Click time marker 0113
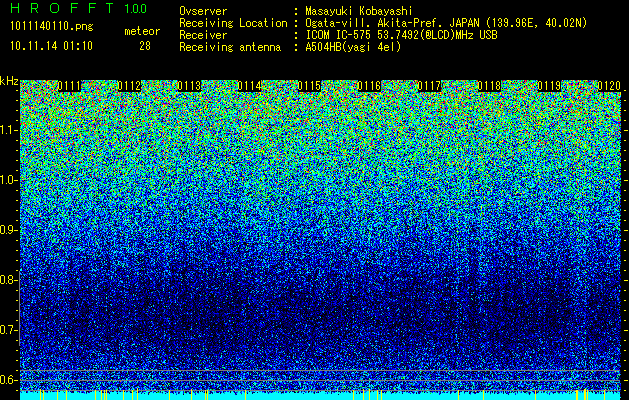This screenshot has height=400, width=629. click(189, 86)
